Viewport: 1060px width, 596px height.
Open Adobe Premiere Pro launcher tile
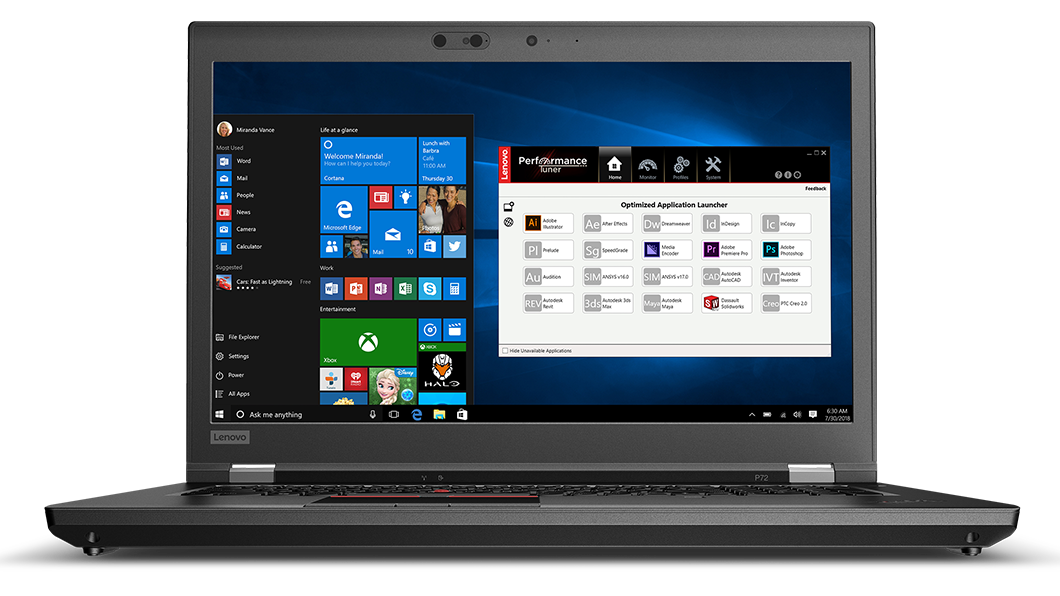[x=726, y=250]
